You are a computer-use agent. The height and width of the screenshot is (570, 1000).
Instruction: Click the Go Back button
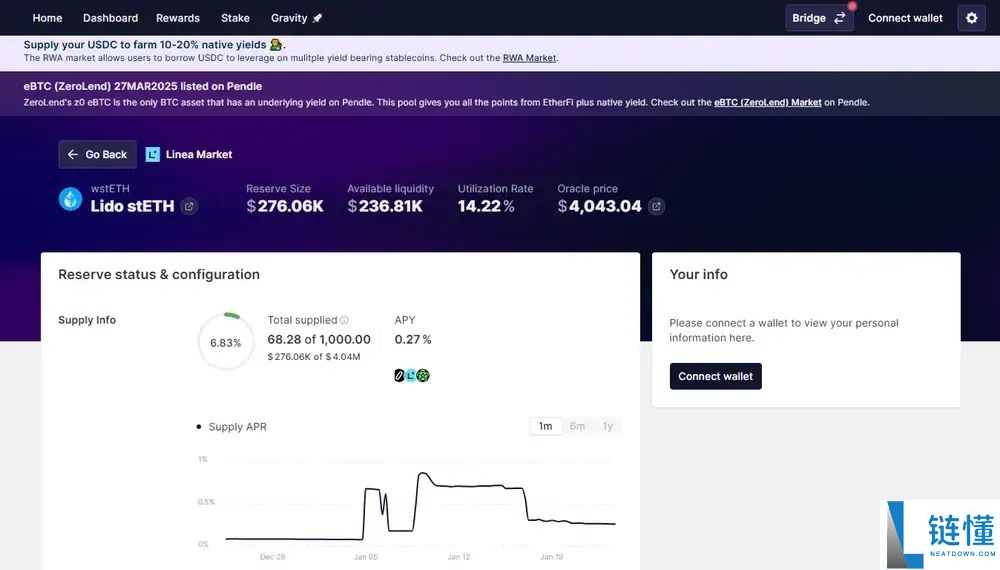(97, 155)
